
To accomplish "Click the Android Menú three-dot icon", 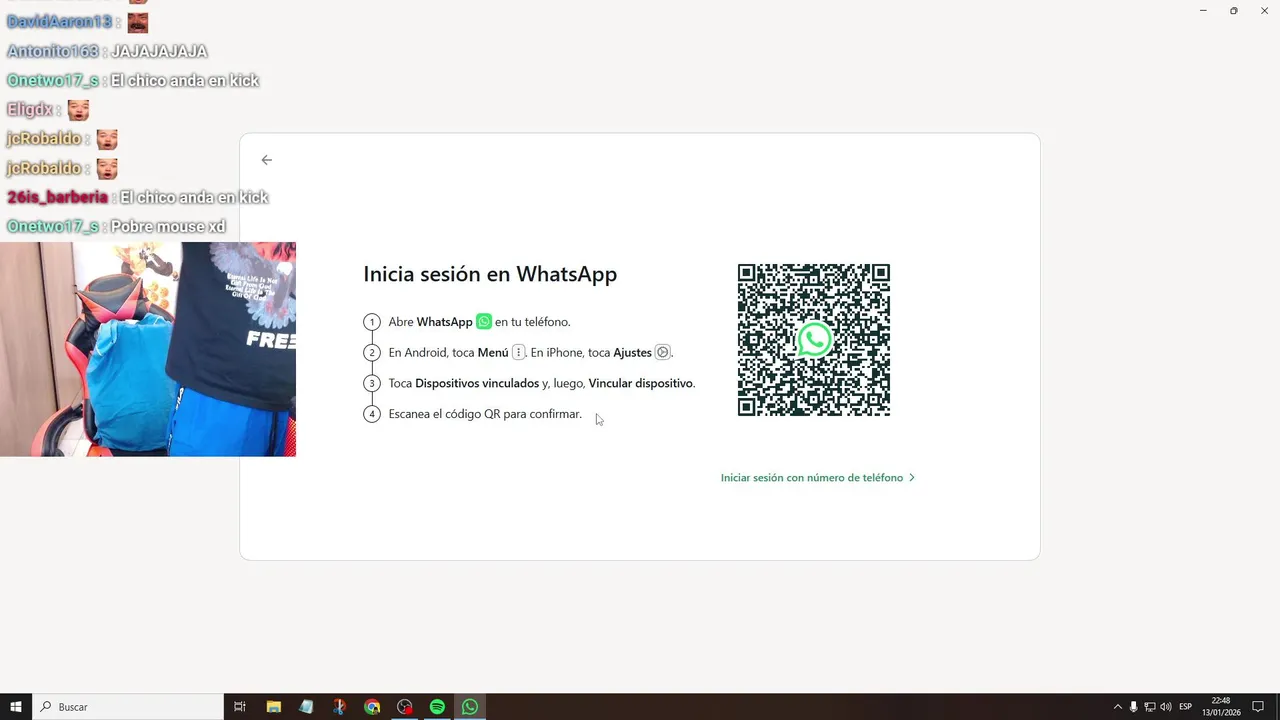I will [x=518, y=352].
